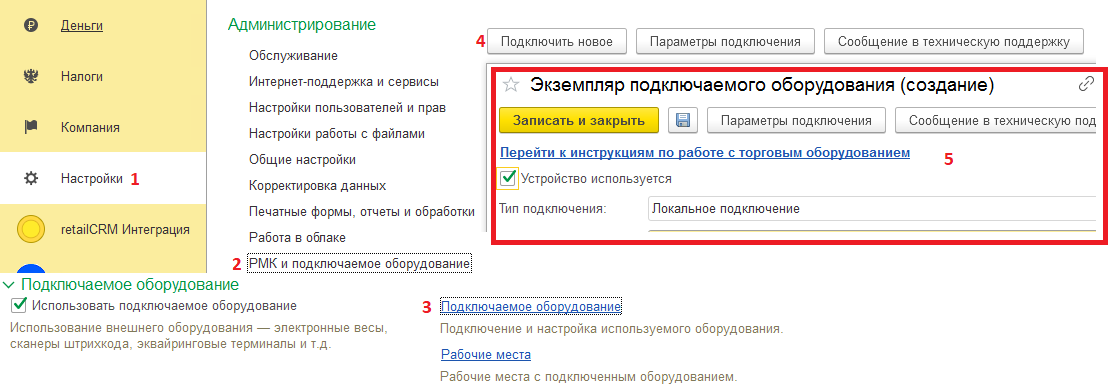Open the Обслуживание item
Screen dimensions: 1114x387
[293, 55]
